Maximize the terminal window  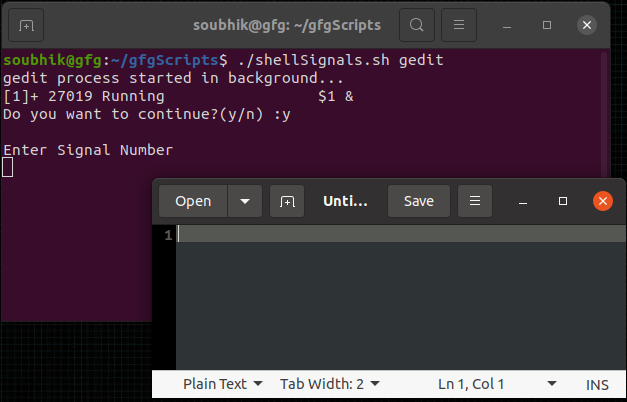[547, 25]
